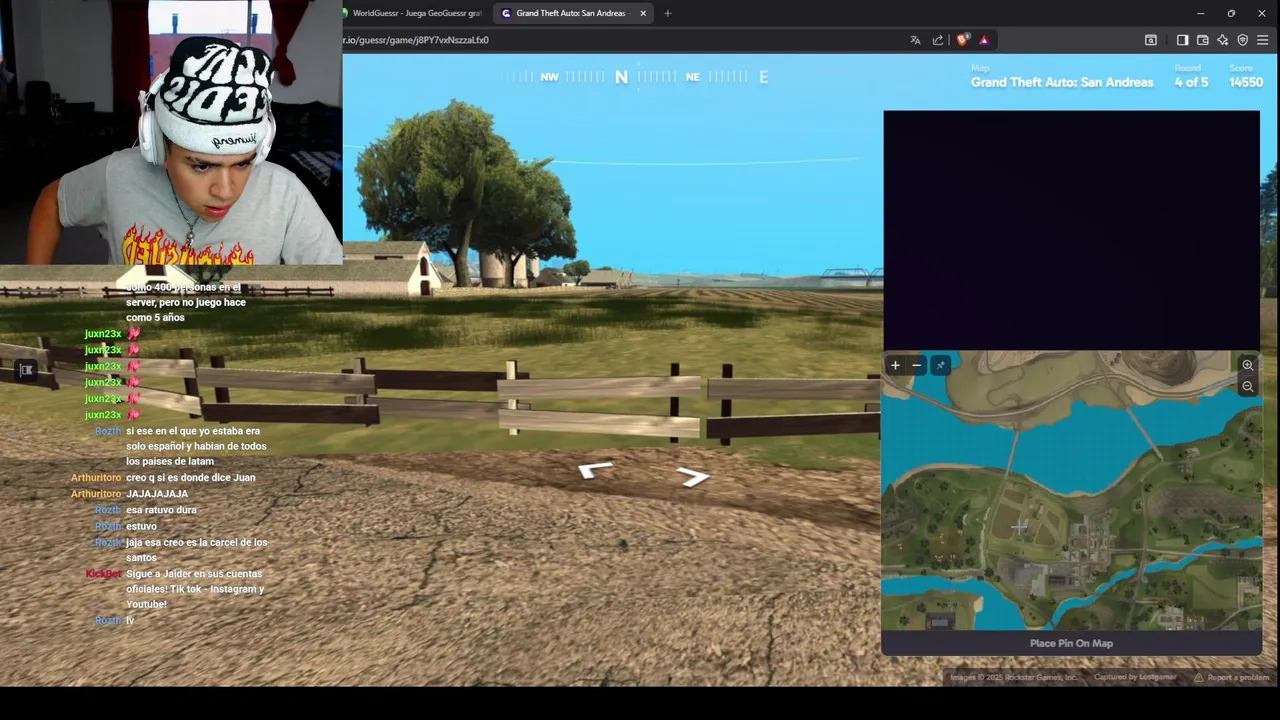Click the 'esa ratuvo dura' chat message
Screen dimensions: 1280x720
161,510
